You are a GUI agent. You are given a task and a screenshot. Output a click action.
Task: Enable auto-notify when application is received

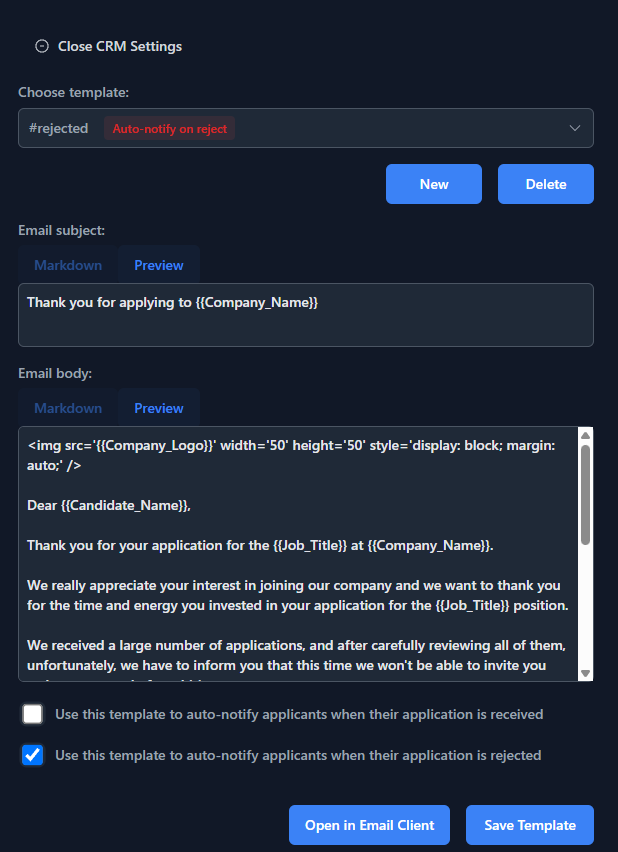[33, 714]
